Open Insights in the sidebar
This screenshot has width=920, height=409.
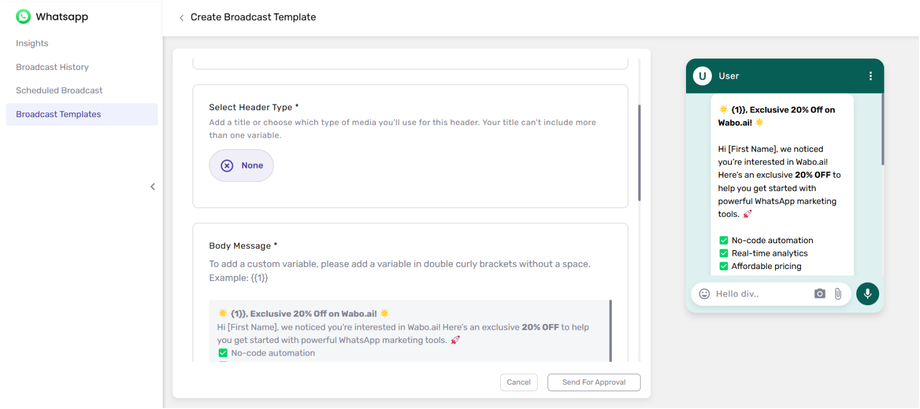click(32, 43)
